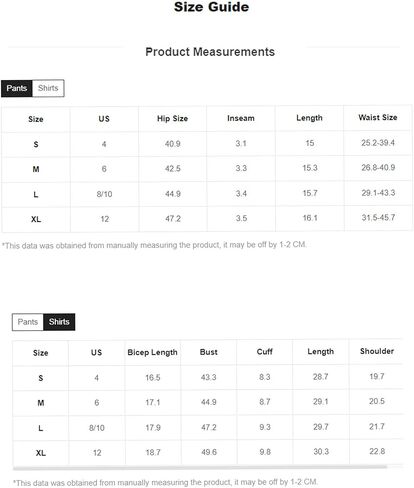The height and width of the screenshot is (488, 414).
Task: Click the bust value 49.6 for XL shirts
Action: [x=209, y=452]
